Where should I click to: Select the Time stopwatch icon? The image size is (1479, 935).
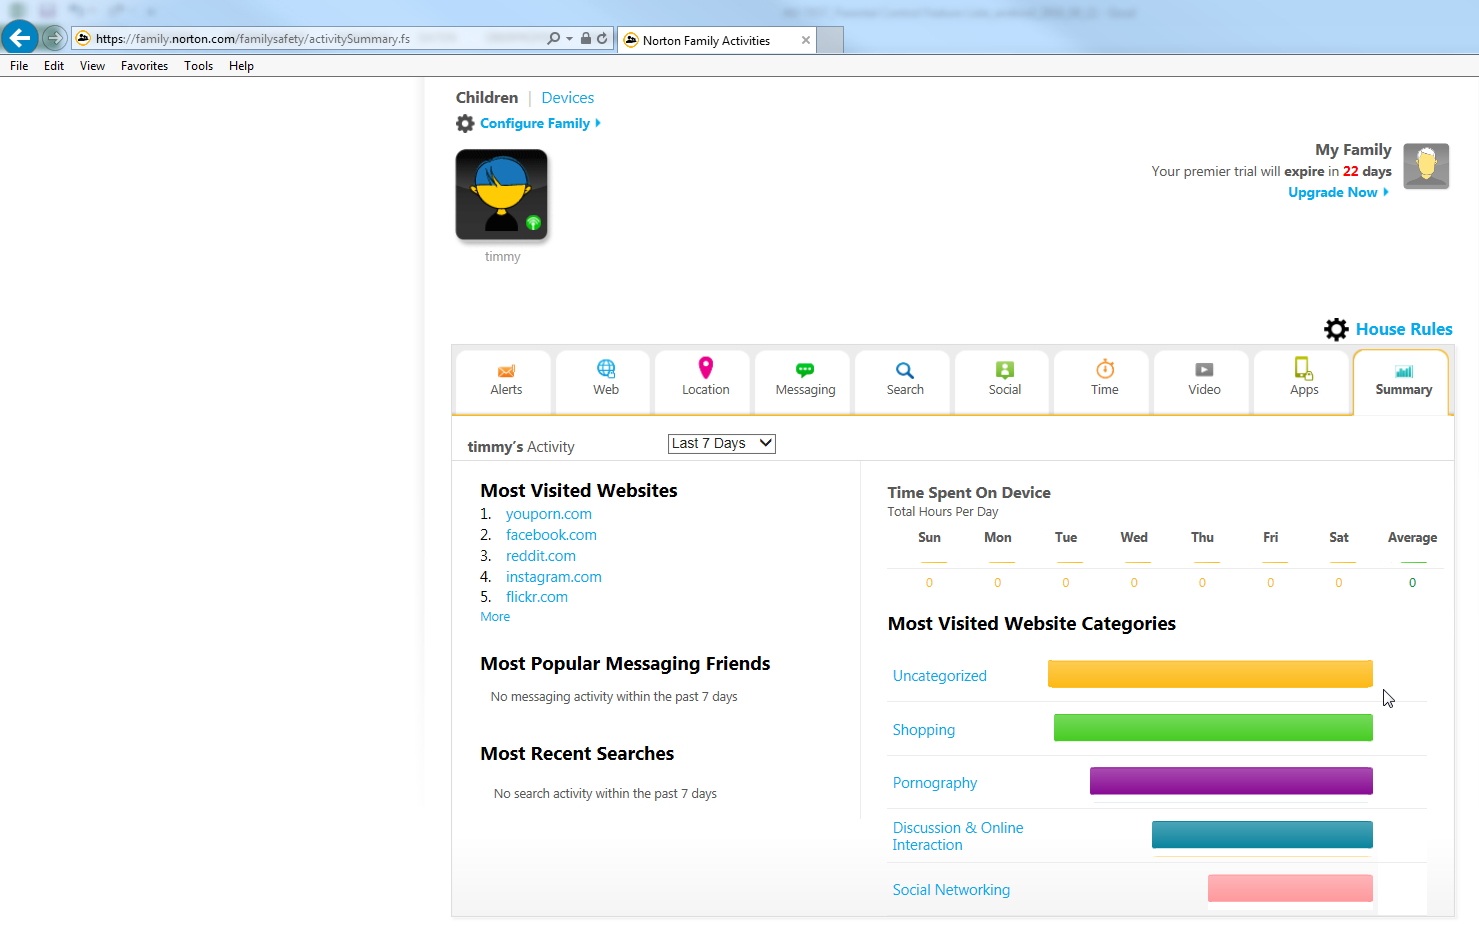[x=1104, y=369]
